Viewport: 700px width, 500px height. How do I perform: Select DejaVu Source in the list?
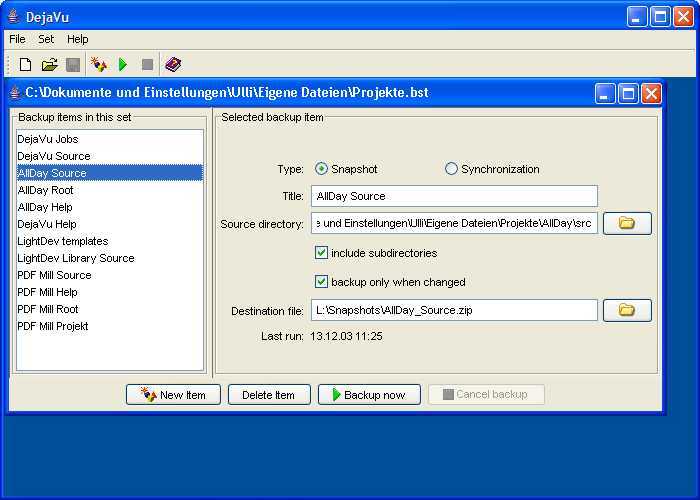pyautogui.click(x=110, y=156)
